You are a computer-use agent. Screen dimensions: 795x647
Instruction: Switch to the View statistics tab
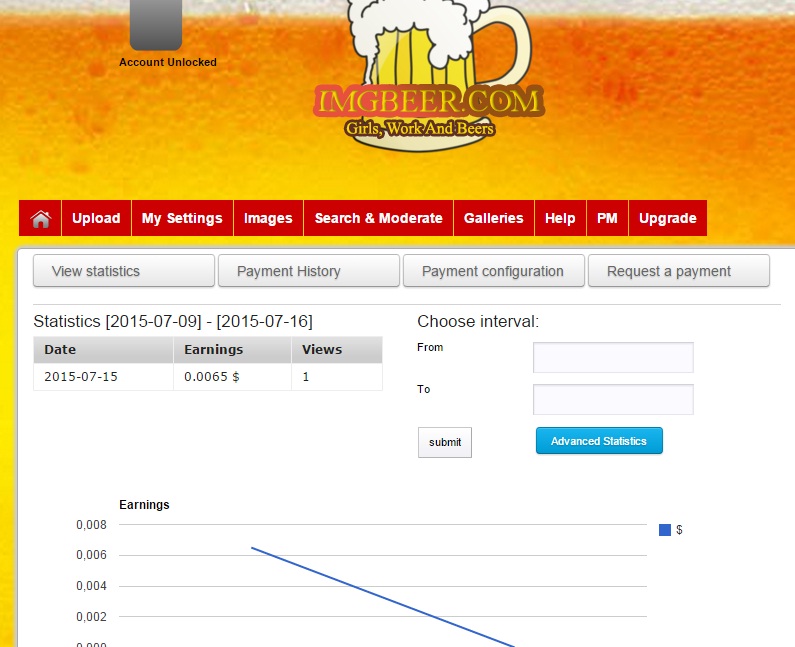[x=124, y=271]
